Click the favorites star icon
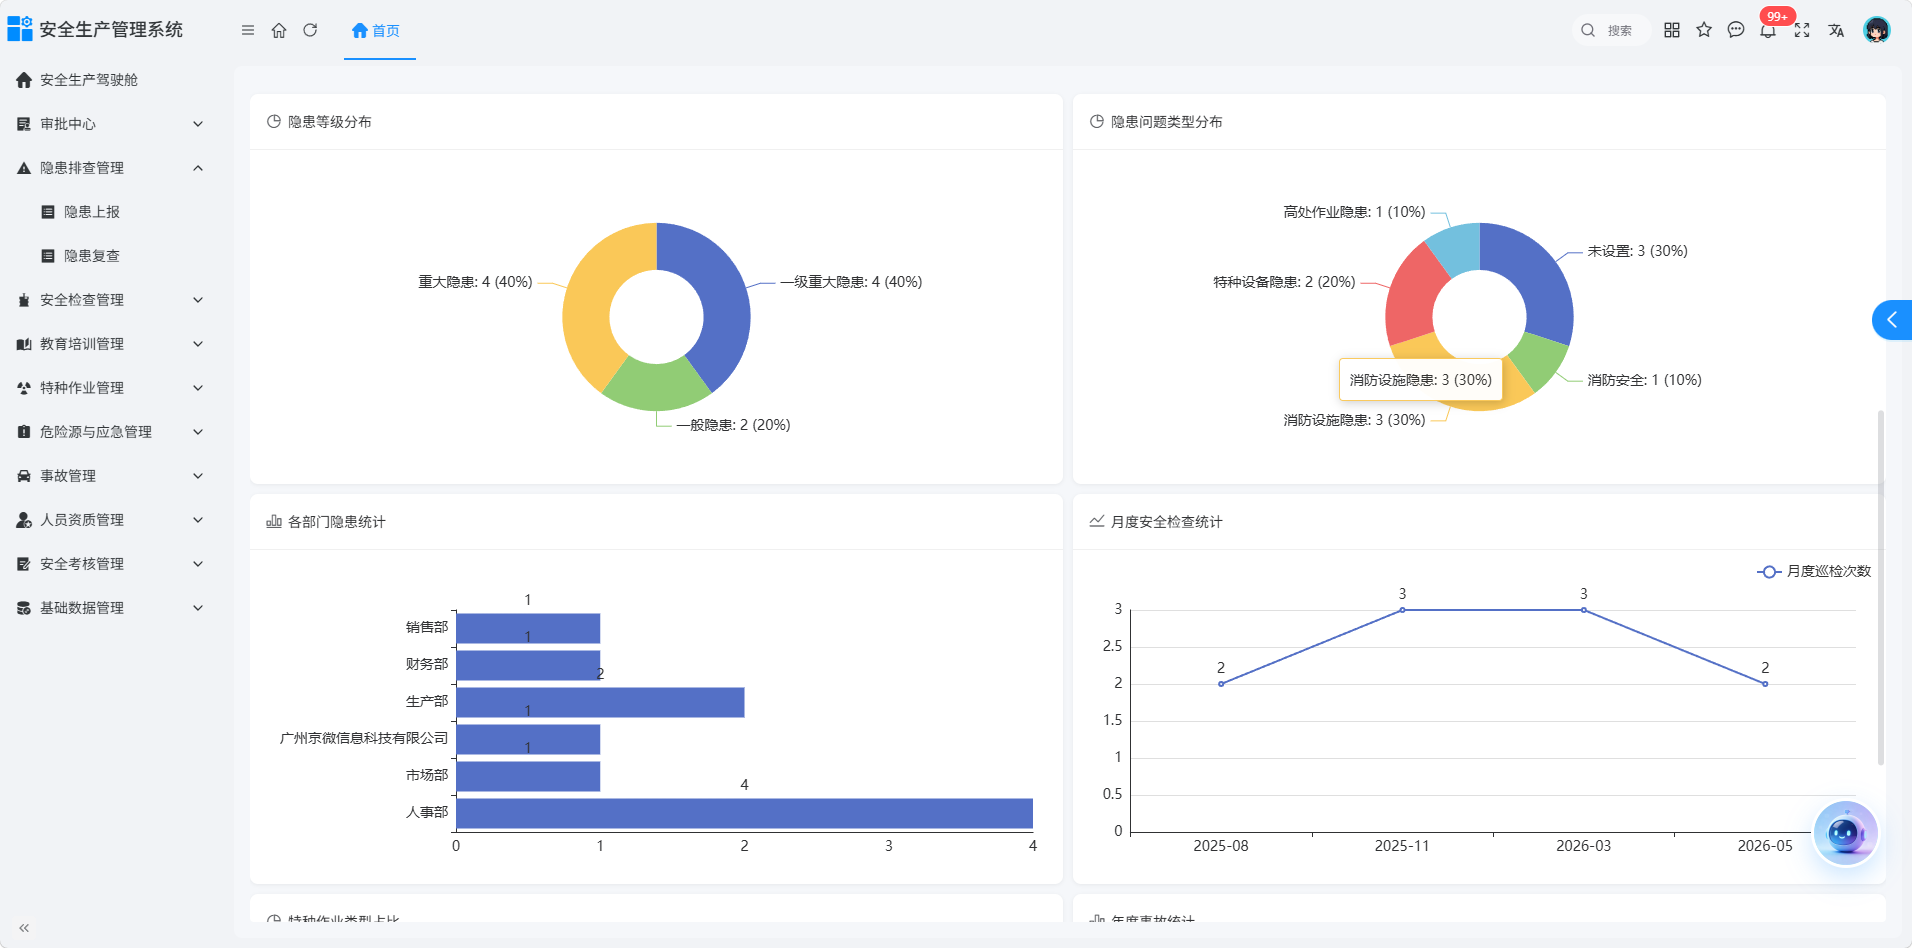The image size is (1912, 948). pyautogui.click(x=1704, y=30)
